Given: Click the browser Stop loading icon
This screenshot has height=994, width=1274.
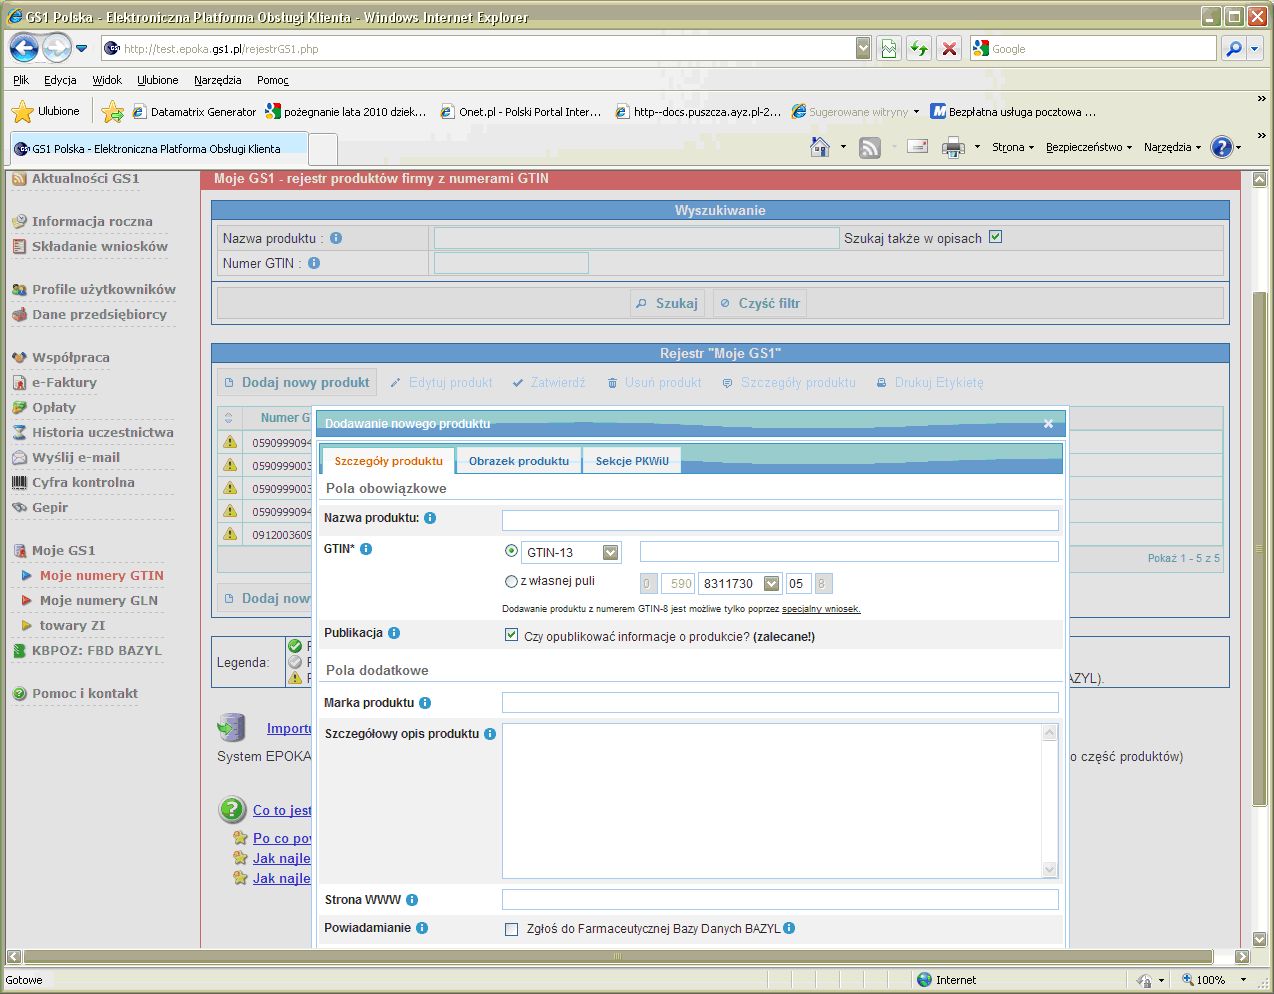Looking at the screenshot, I should coord(949,48).
